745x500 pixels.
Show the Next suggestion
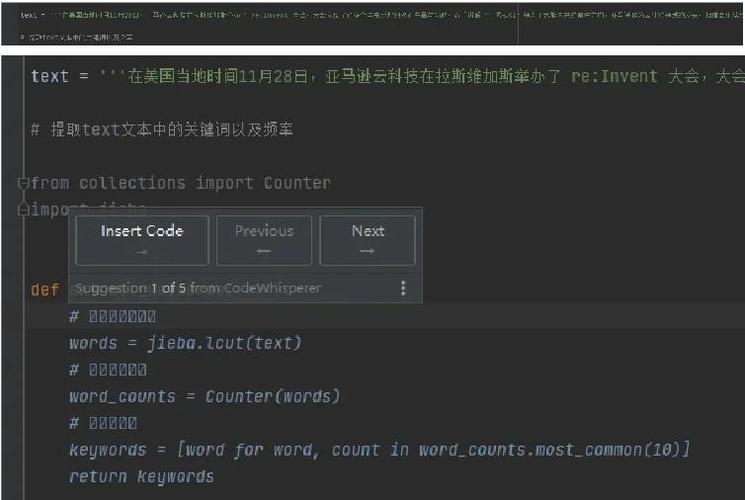pos(368,240)
